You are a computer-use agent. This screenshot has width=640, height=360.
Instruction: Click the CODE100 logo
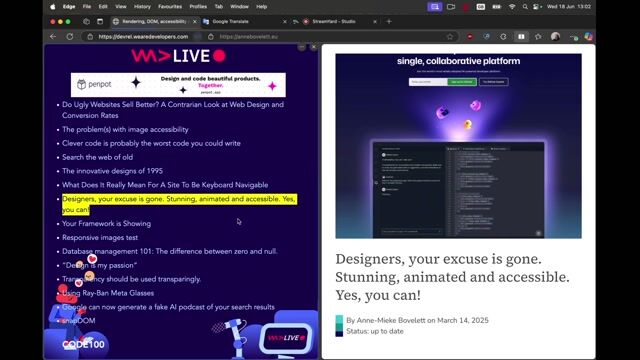click(x=83, y=344)
